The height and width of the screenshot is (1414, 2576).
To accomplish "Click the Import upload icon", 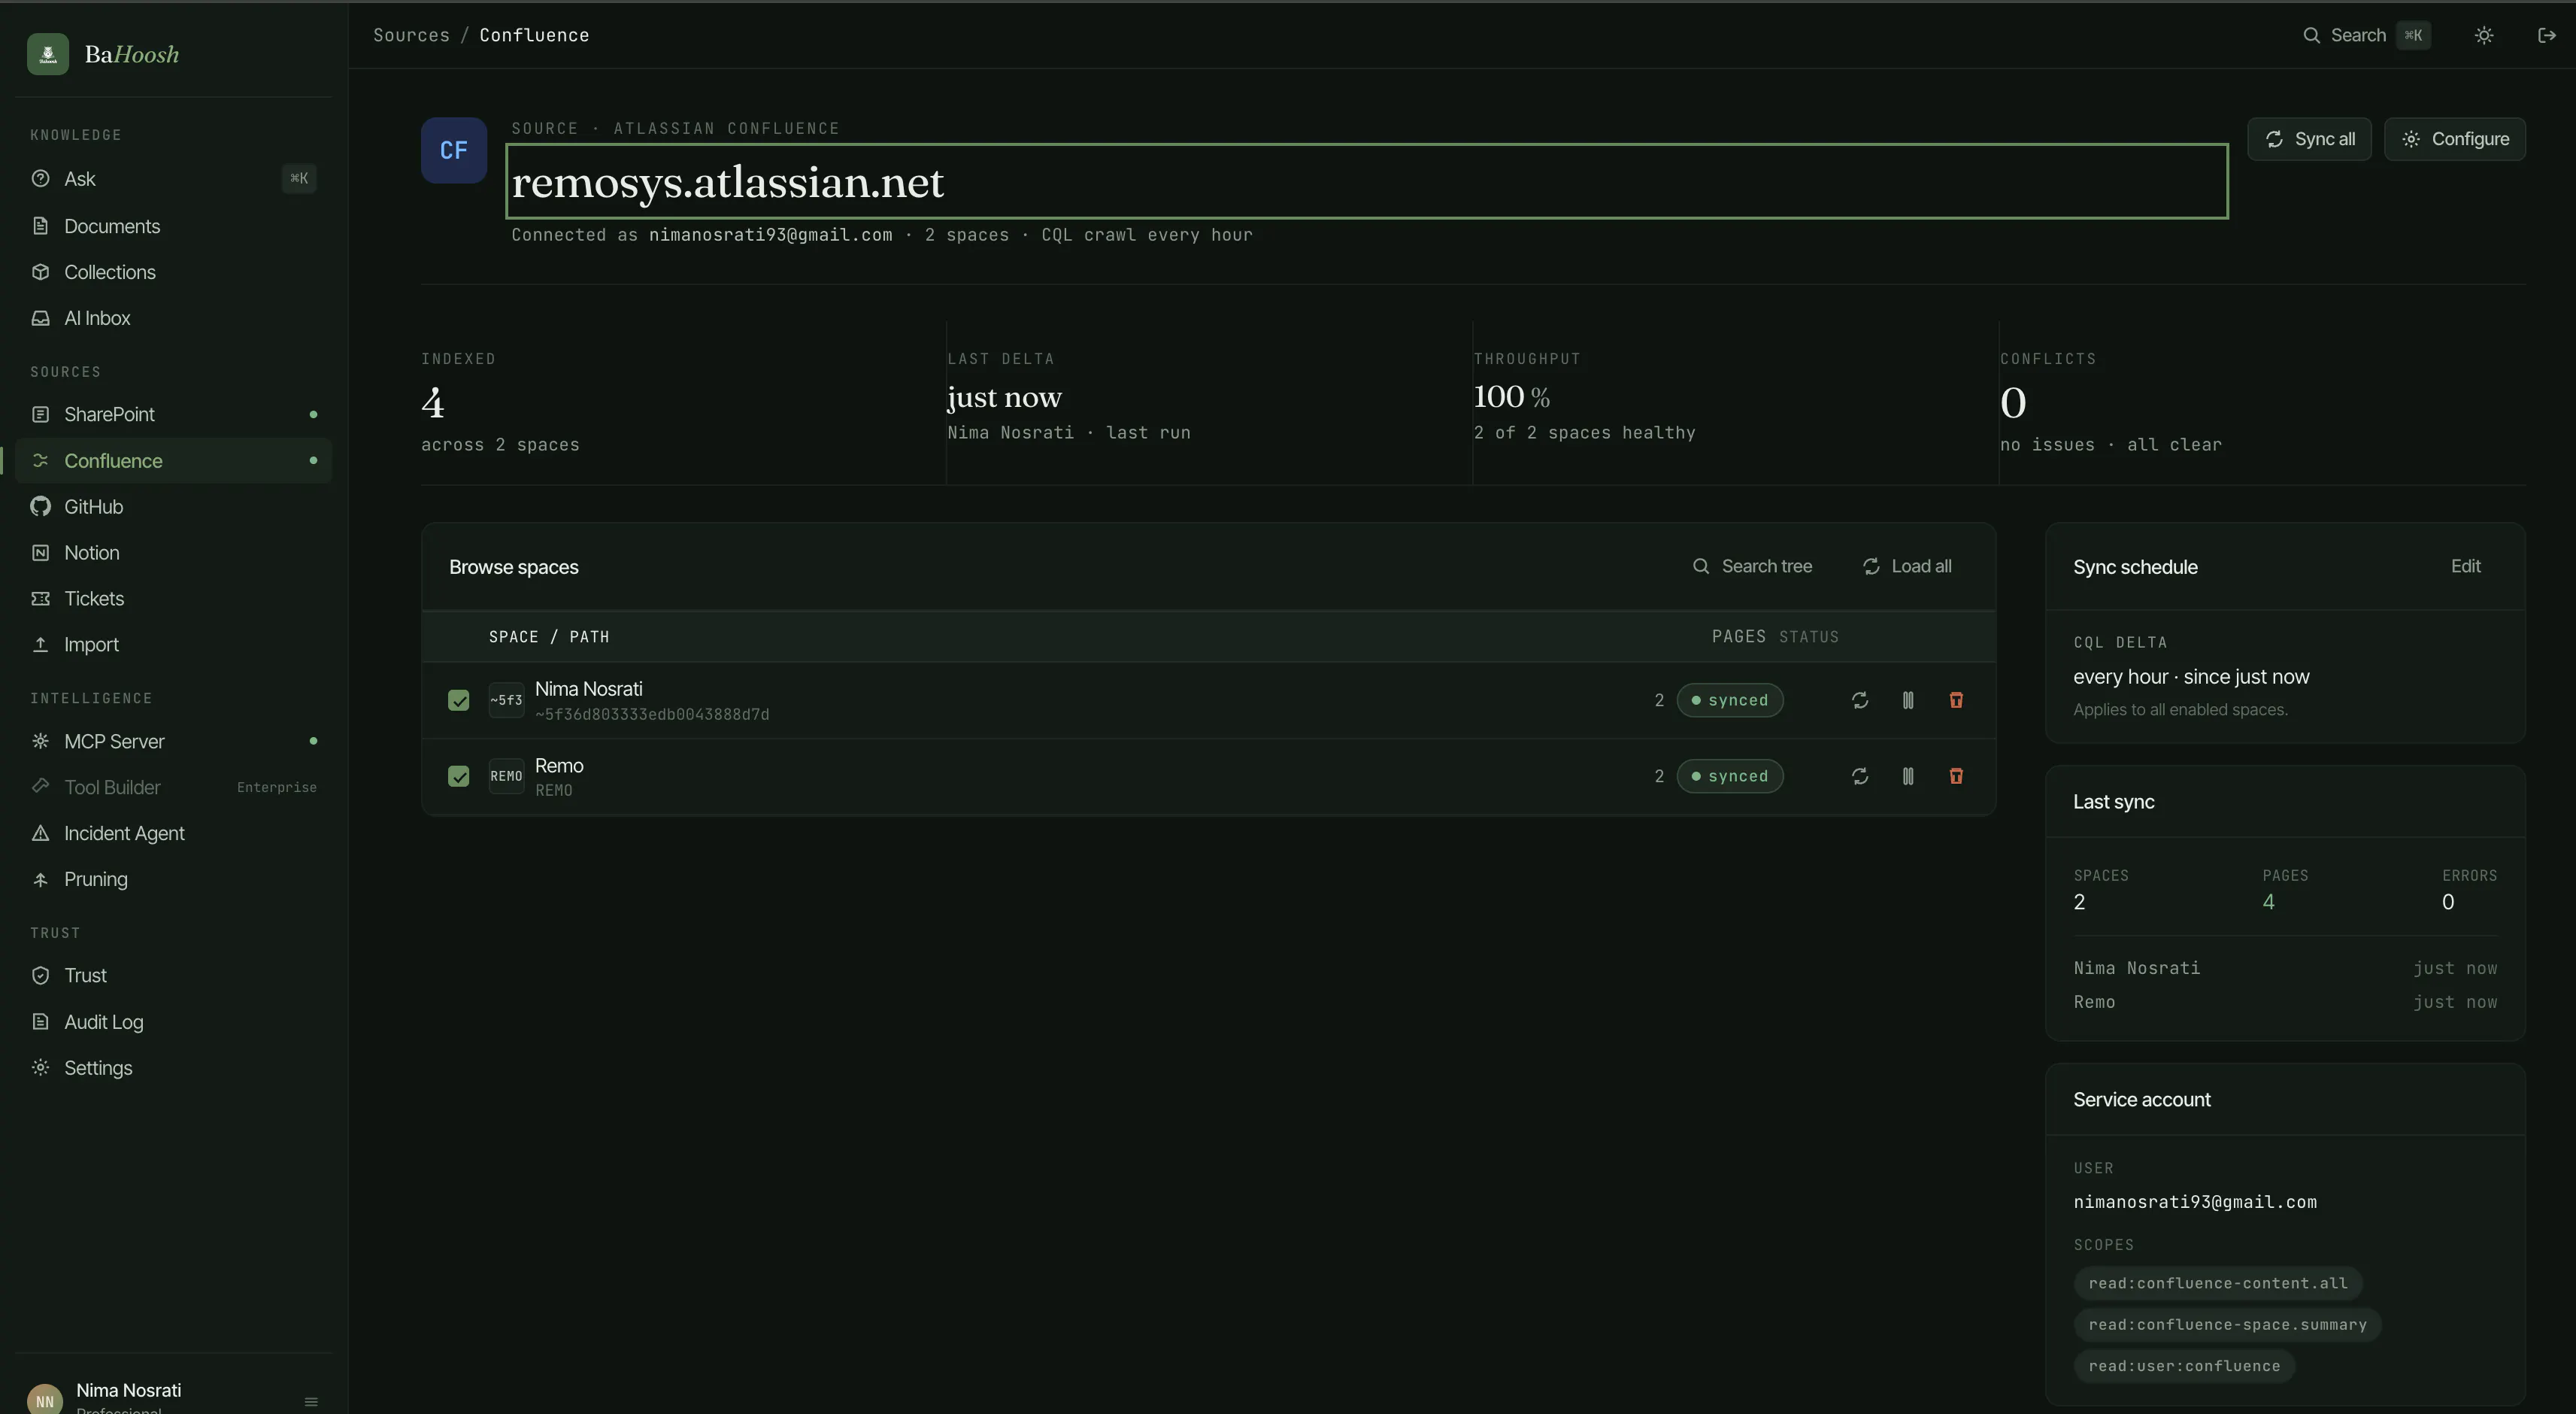I will pos(40,645).
